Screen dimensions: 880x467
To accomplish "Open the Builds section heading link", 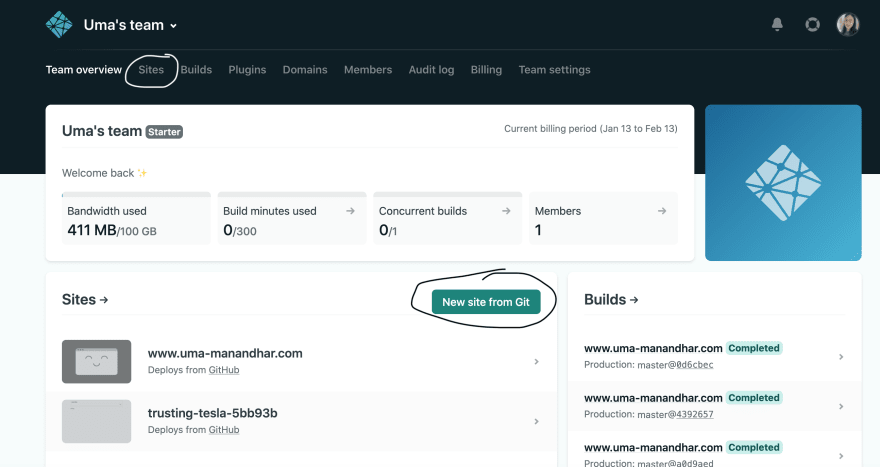I will [x=611, y=300].
